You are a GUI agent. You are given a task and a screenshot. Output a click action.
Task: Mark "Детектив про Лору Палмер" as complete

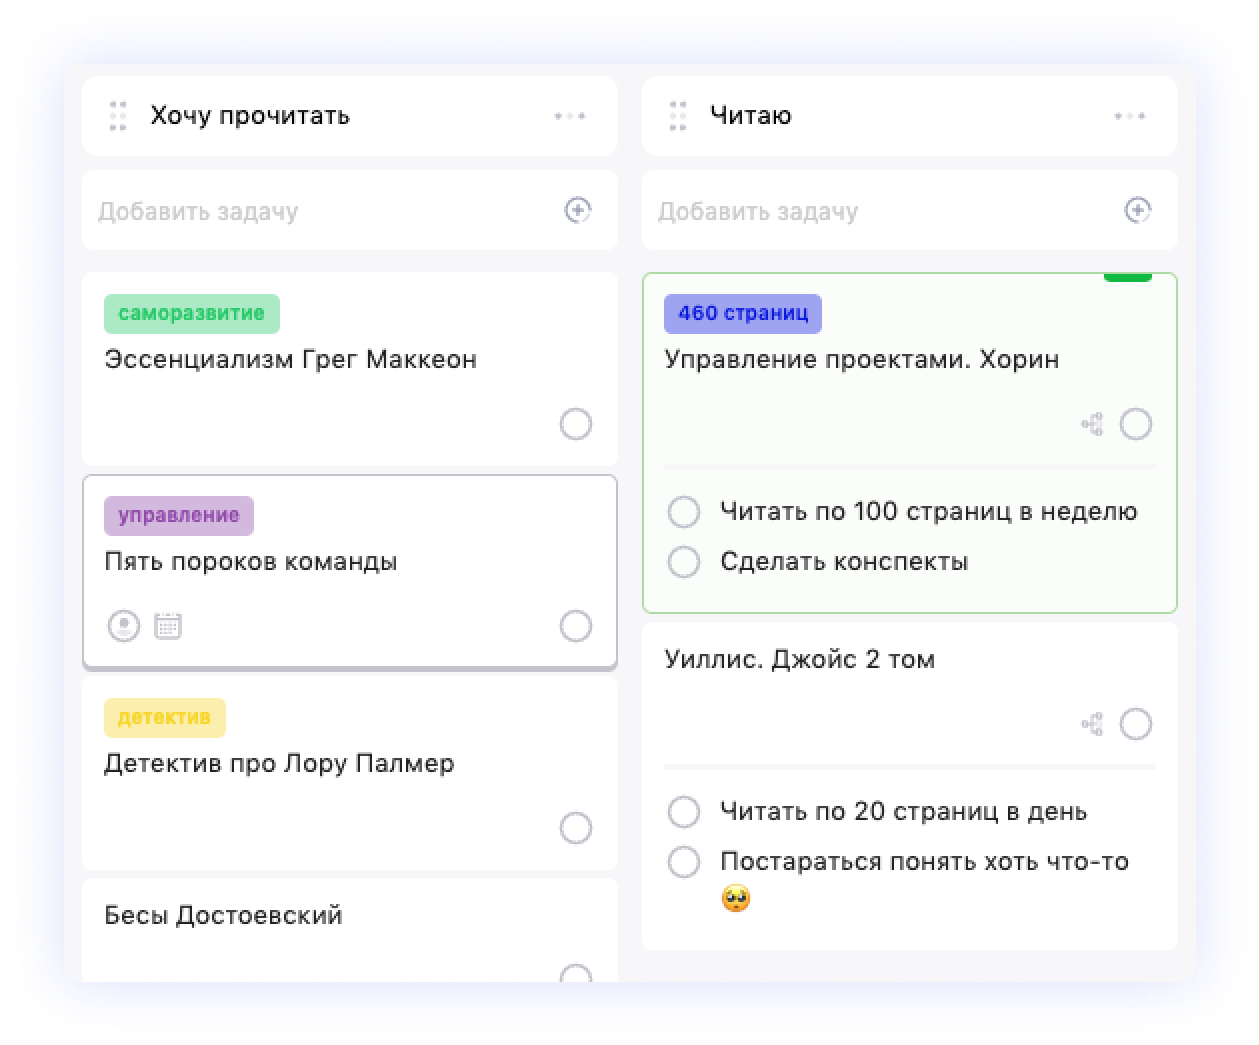coord(576,828)
